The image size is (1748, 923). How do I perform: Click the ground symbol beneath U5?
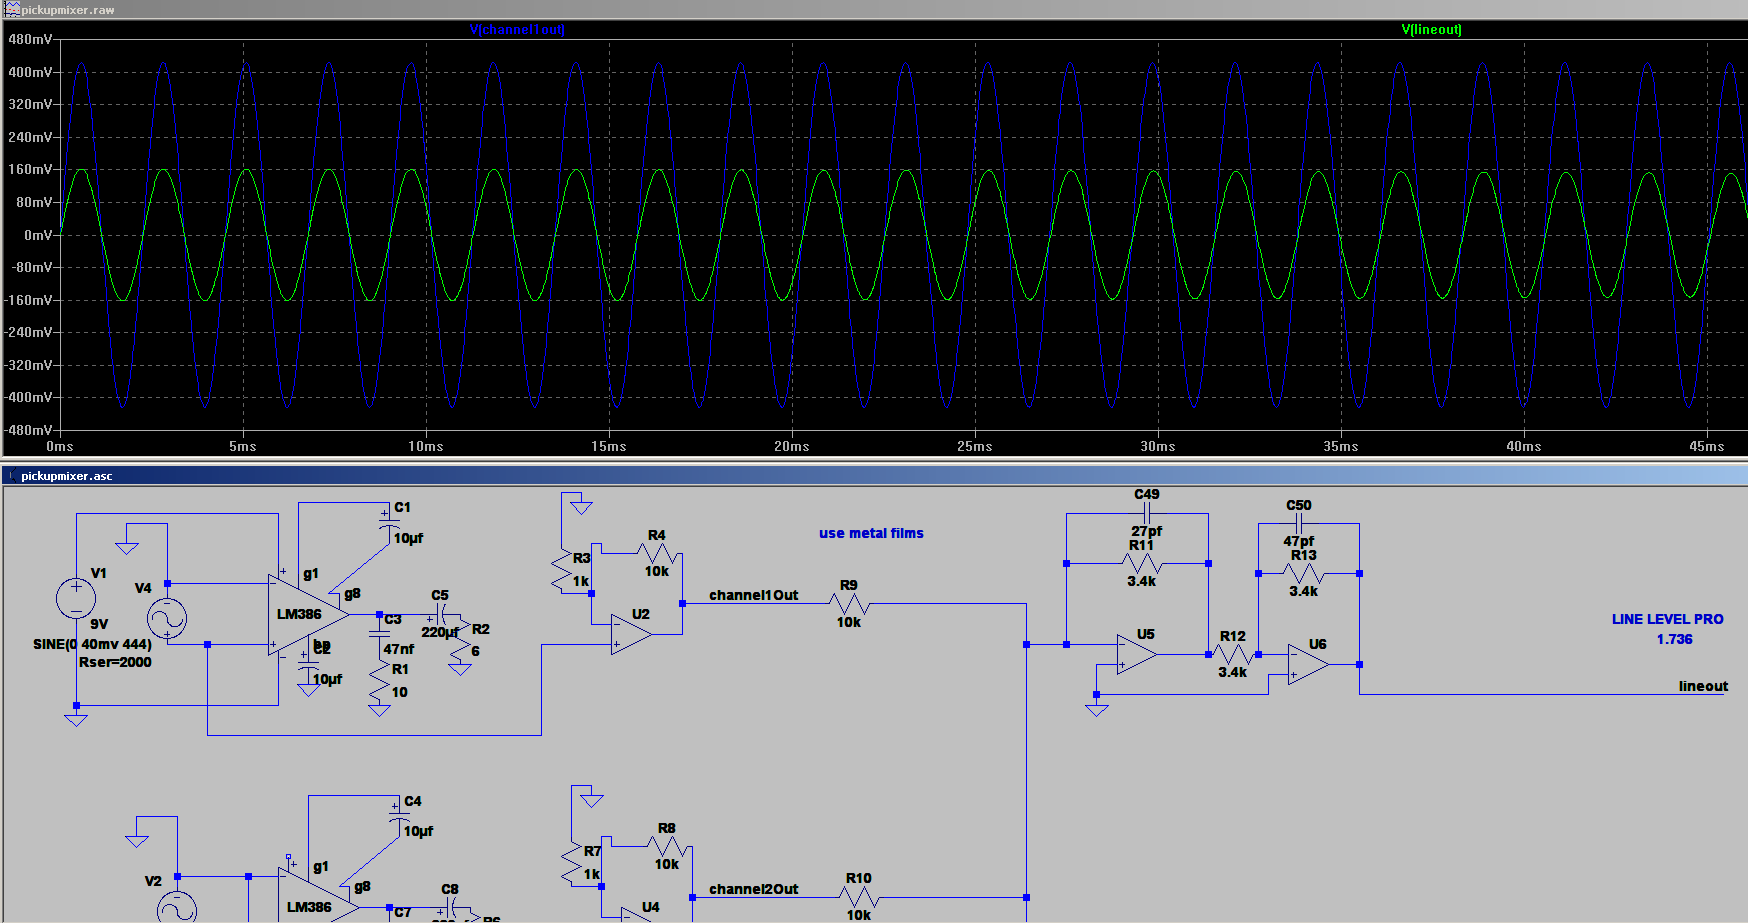click(1097, 709)
